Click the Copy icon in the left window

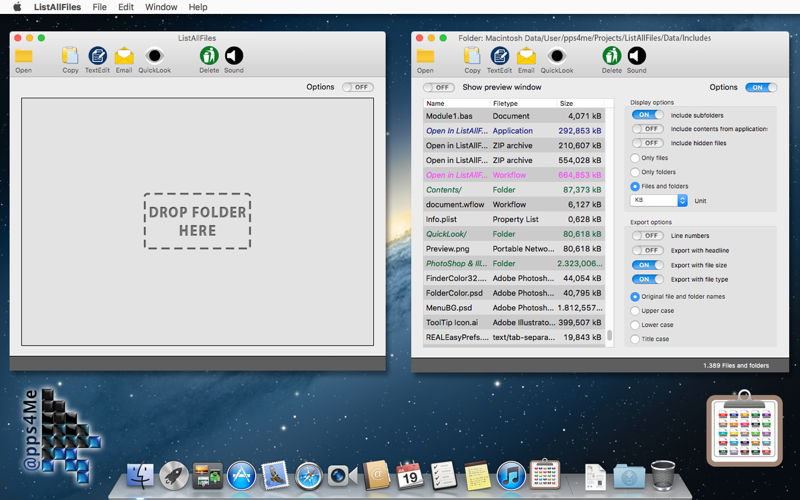(x=70, y=57)
